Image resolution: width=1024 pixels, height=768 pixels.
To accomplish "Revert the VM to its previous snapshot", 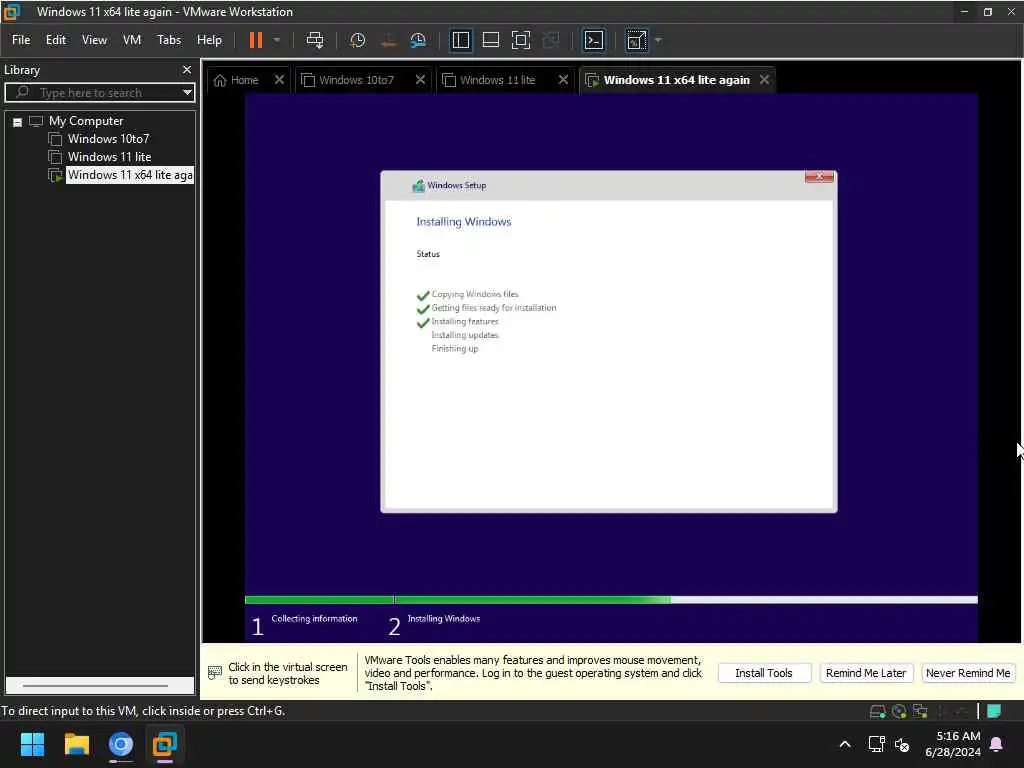I will click(388, 40).
